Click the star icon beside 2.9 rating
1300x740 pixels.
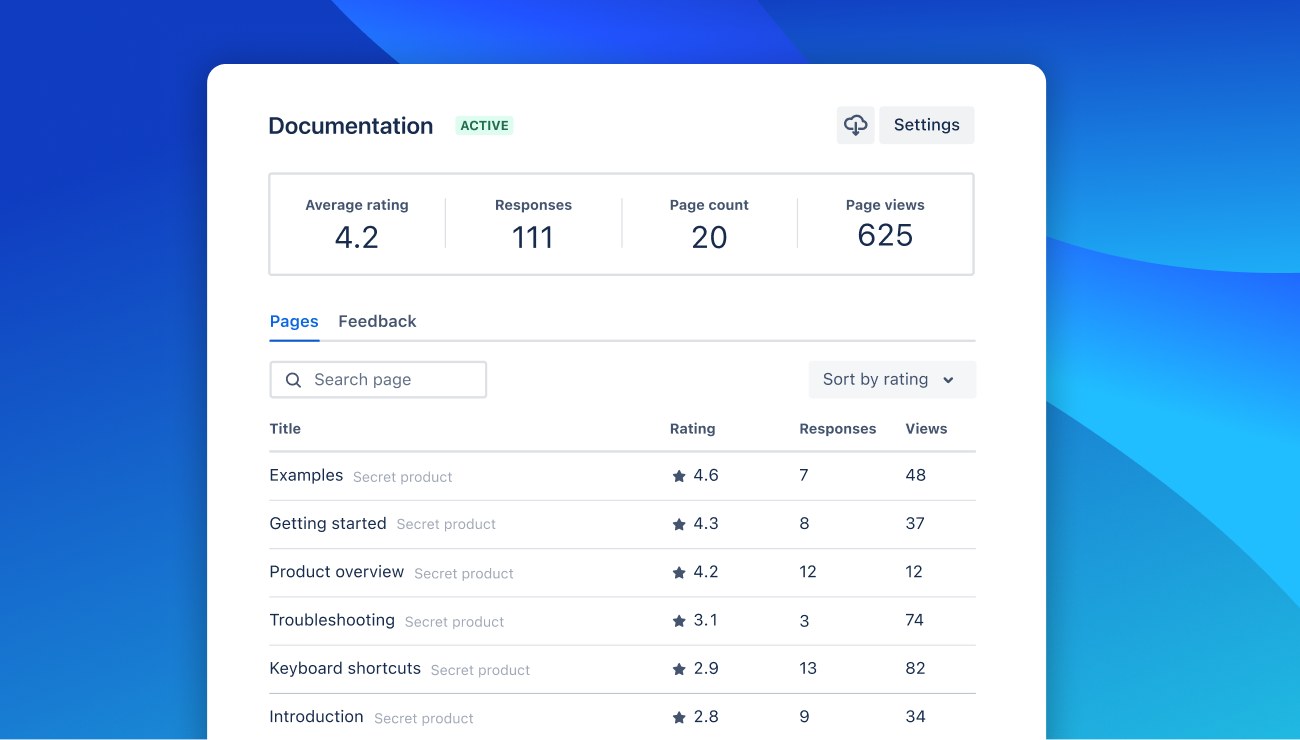pyautogui.click(x=679, y=669)
